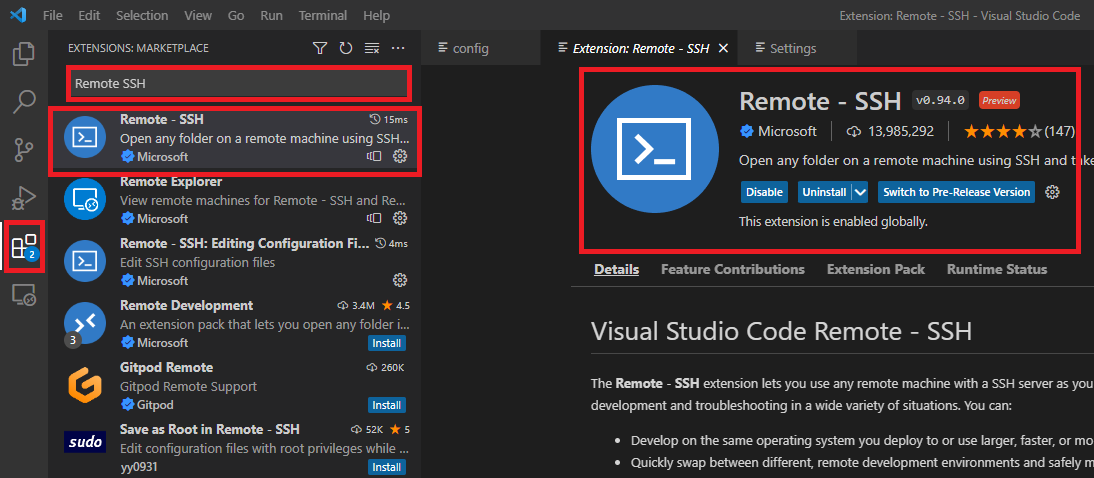This screenshot has width=1094, height=478.
Task: Install the Remote Development extension pack
Action: [x=387, y=343]
